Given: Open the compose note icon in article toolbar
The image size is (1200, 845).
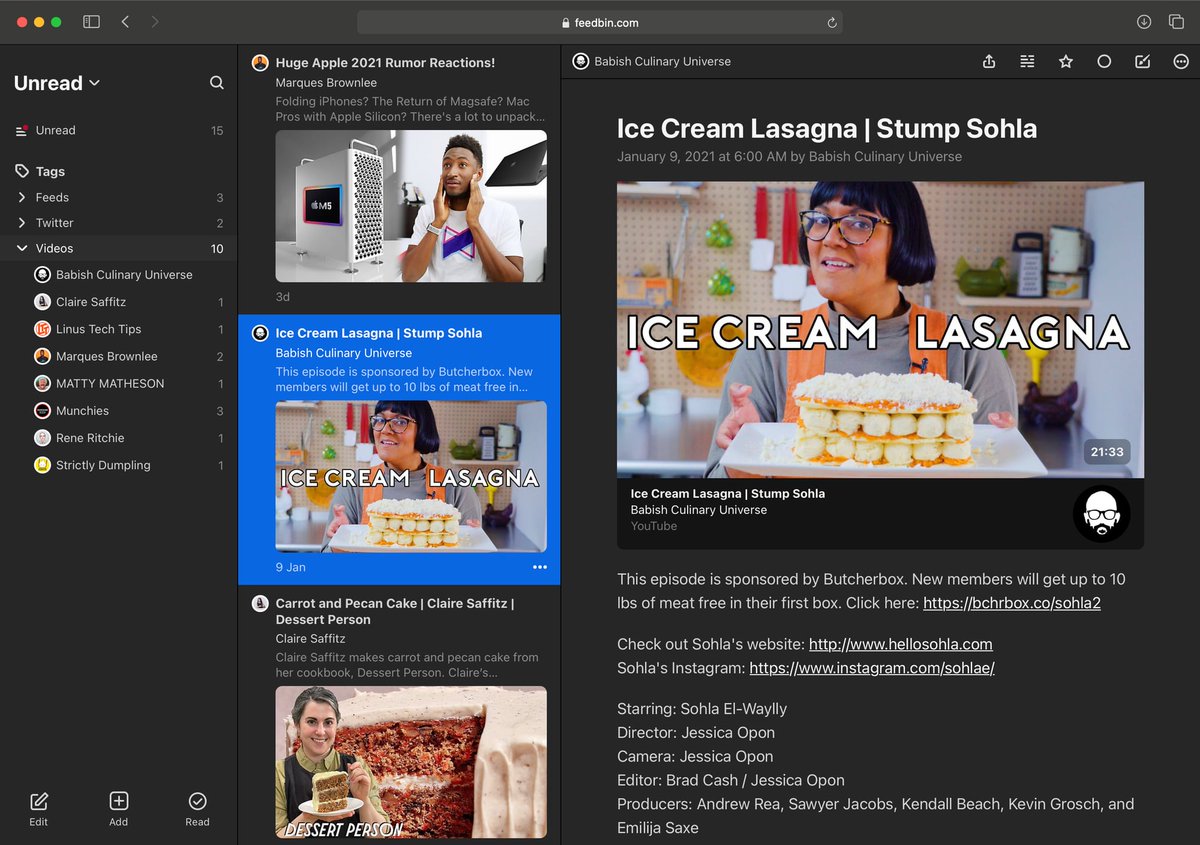Looking at the screenshot, I should pos(1142,61).
